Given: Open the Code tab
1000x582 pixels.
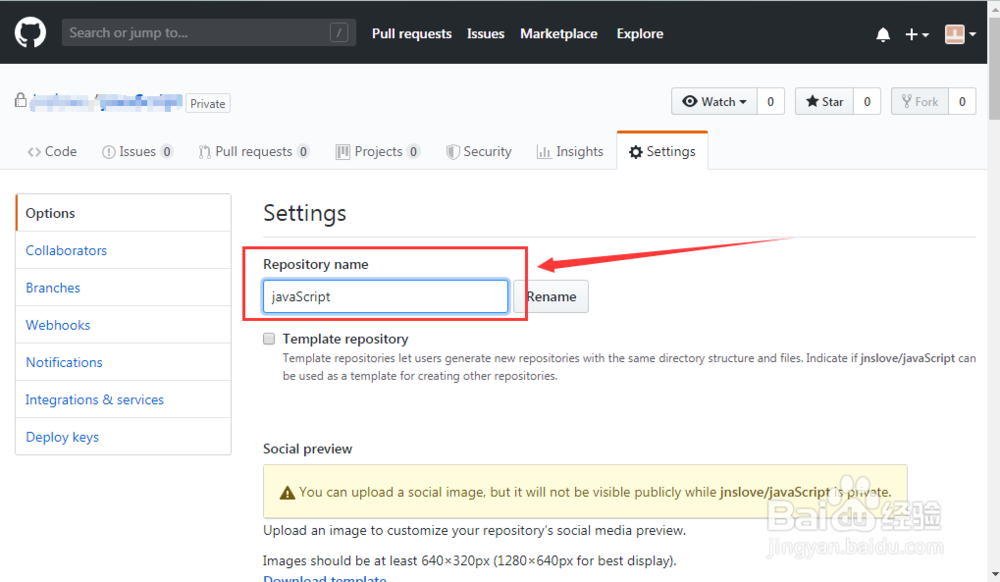Looking at the screenshot, I should [52, 152].
